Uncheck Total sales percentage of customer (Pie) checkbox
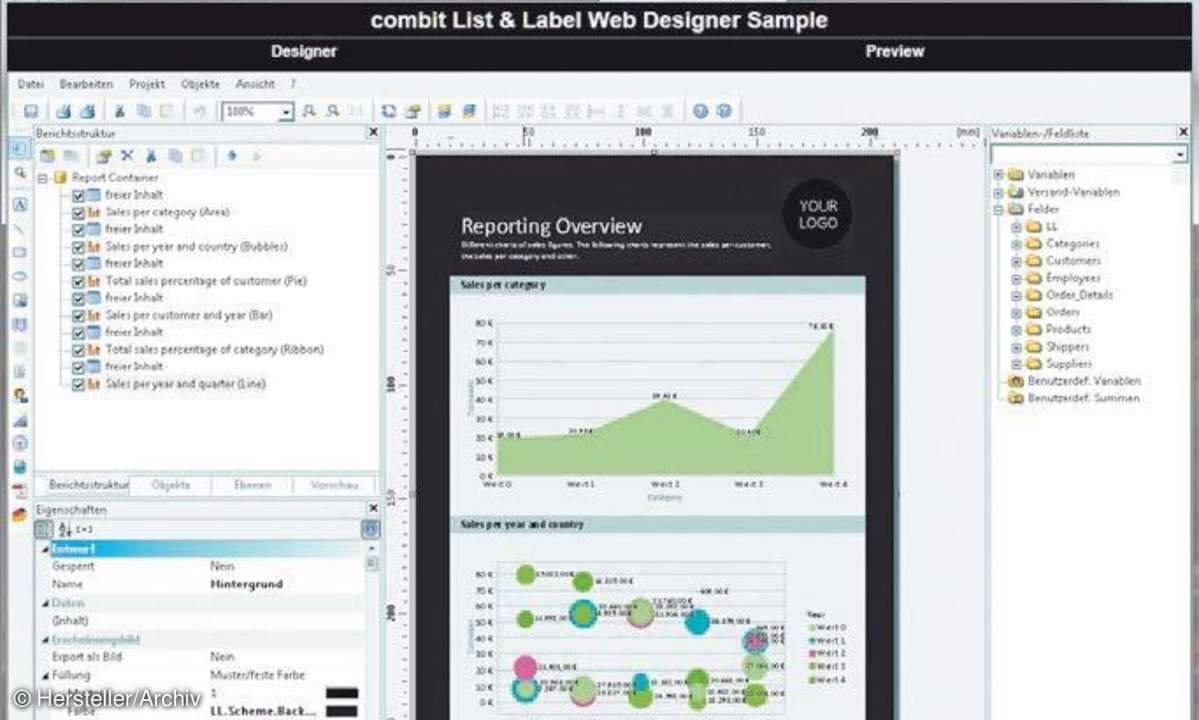The image size is (1199, 720). click(x=78, y=281)
